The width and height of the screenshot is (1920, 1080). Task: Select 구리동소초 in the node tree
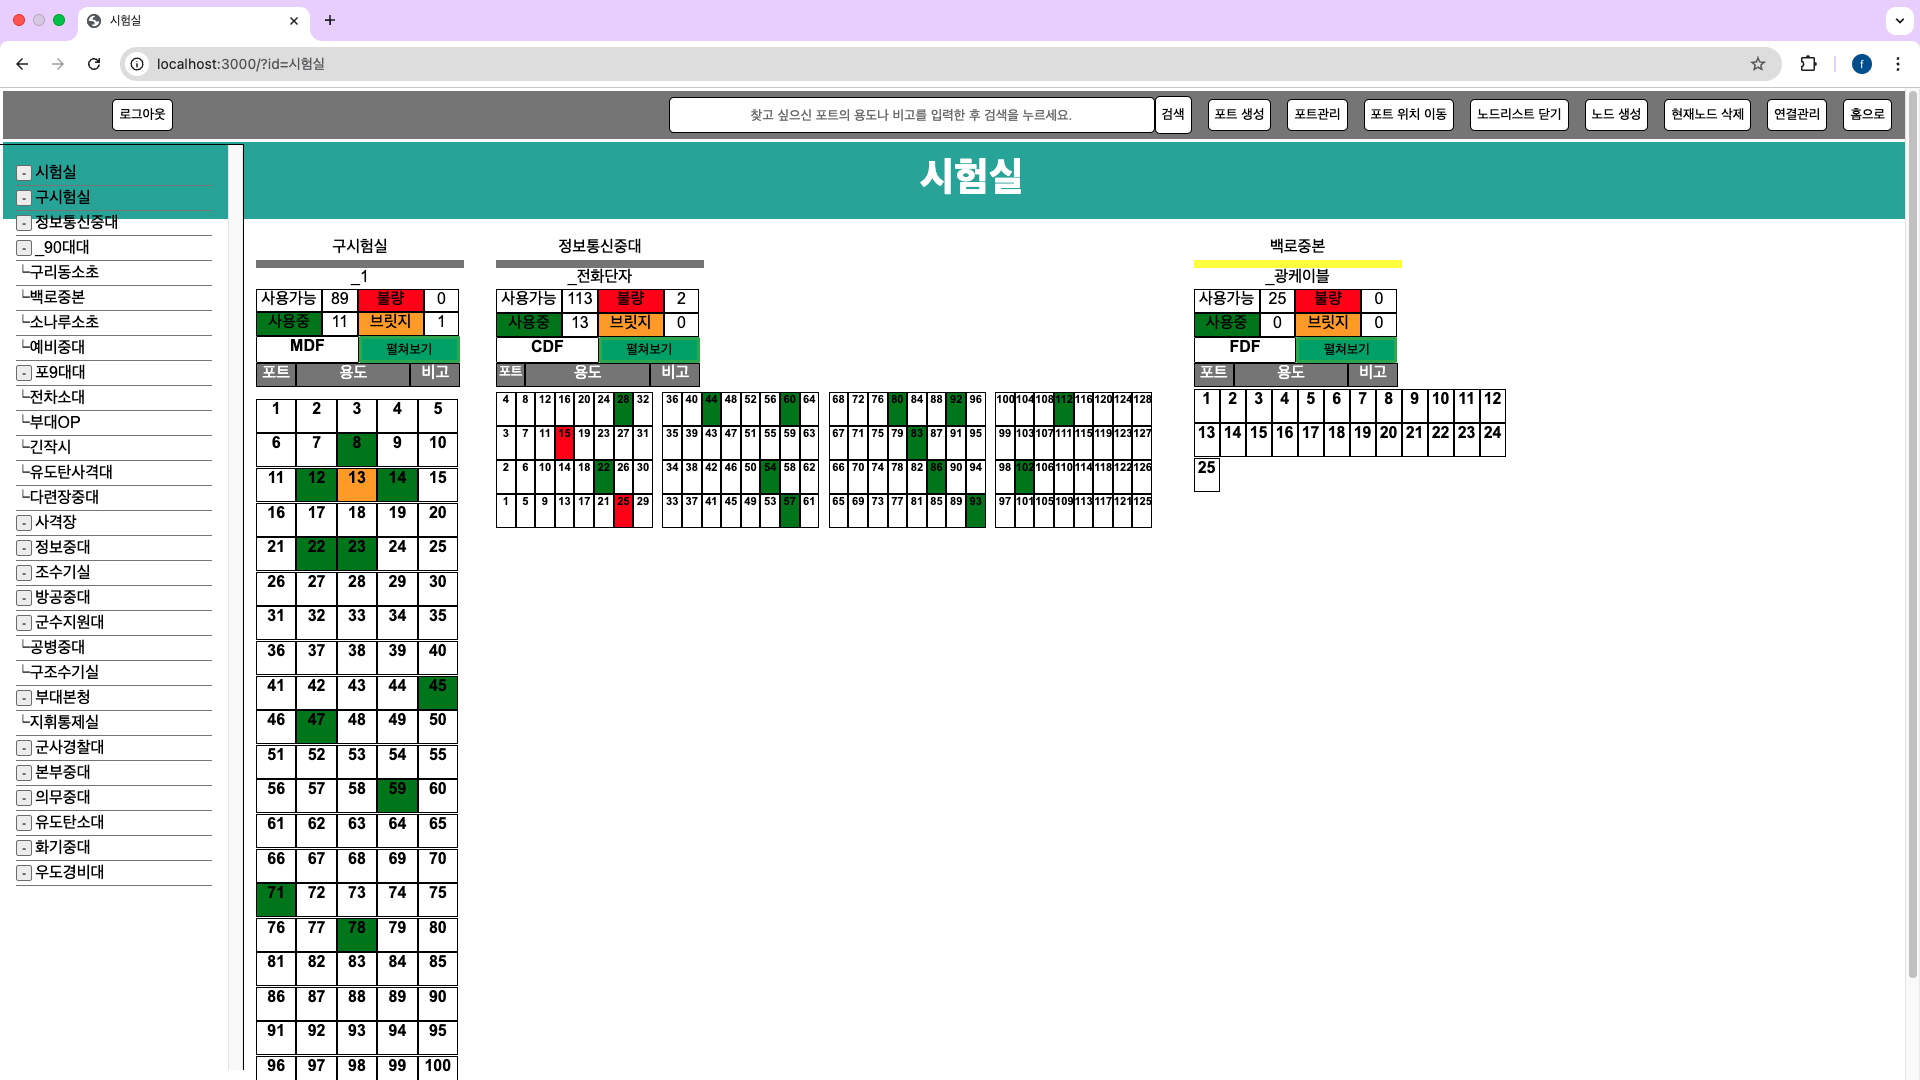64,272
